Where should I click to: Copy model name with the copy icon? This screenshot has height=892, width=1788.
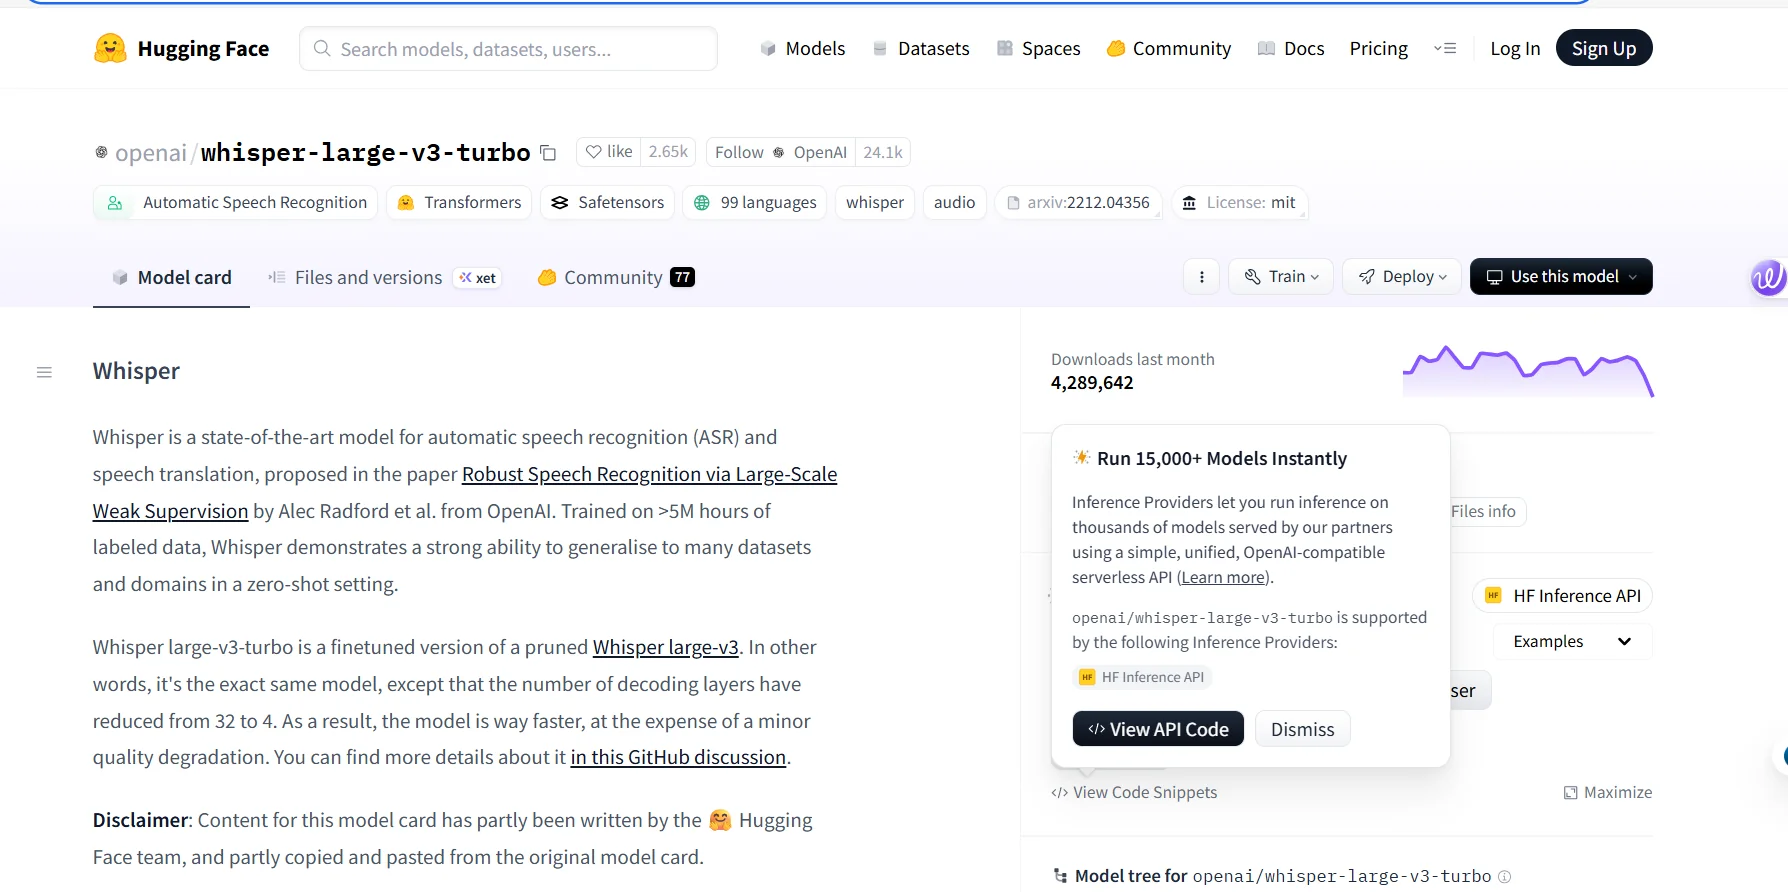pyautogui.click(x=548, y=153)
